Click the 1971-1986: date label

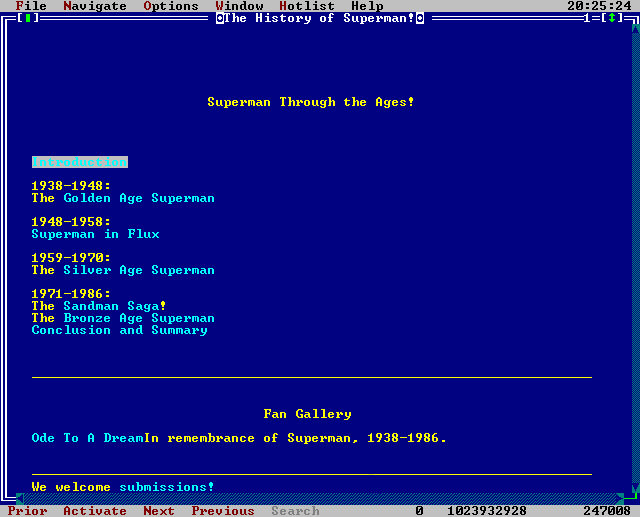point(71,294)
